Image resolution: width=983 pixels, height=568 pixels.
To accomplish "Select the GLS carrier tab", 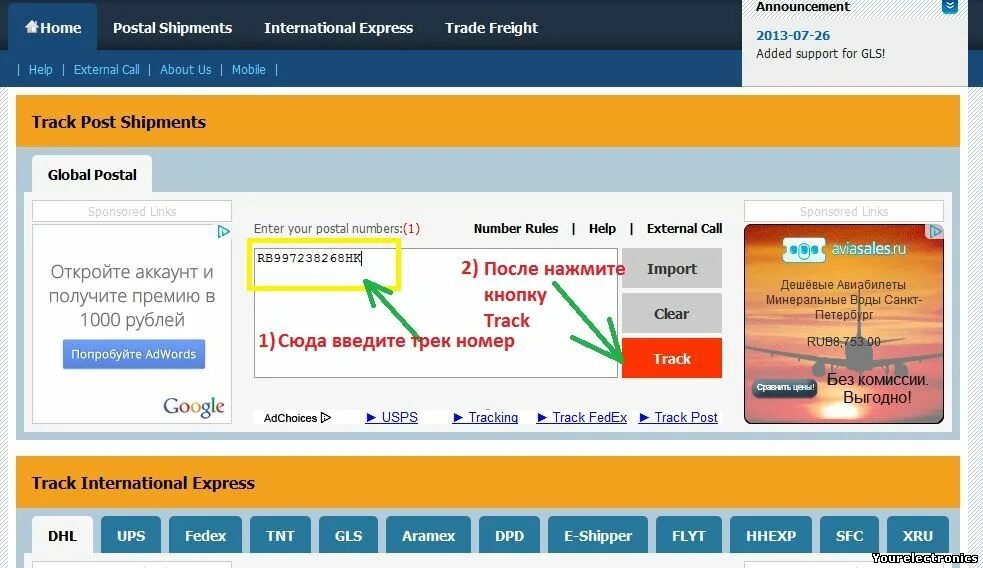I will 349,536.
